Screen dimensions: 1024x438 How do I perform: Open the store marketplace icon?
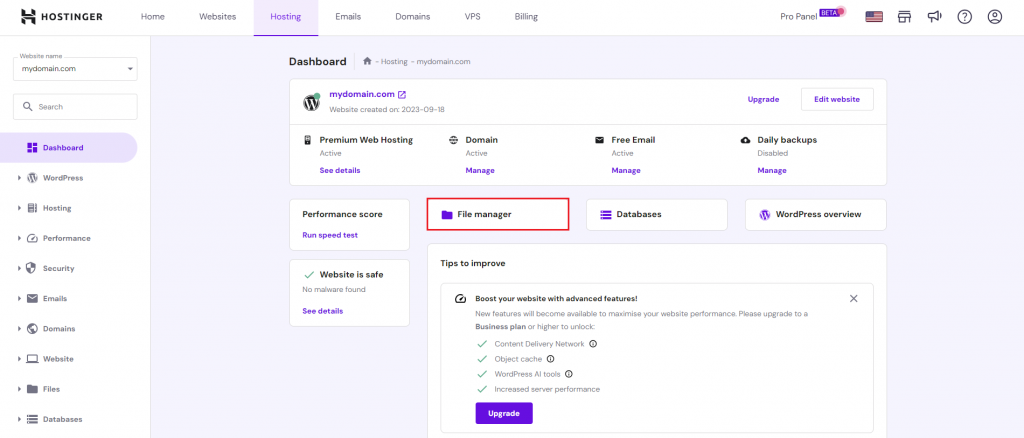click(905, 17)
